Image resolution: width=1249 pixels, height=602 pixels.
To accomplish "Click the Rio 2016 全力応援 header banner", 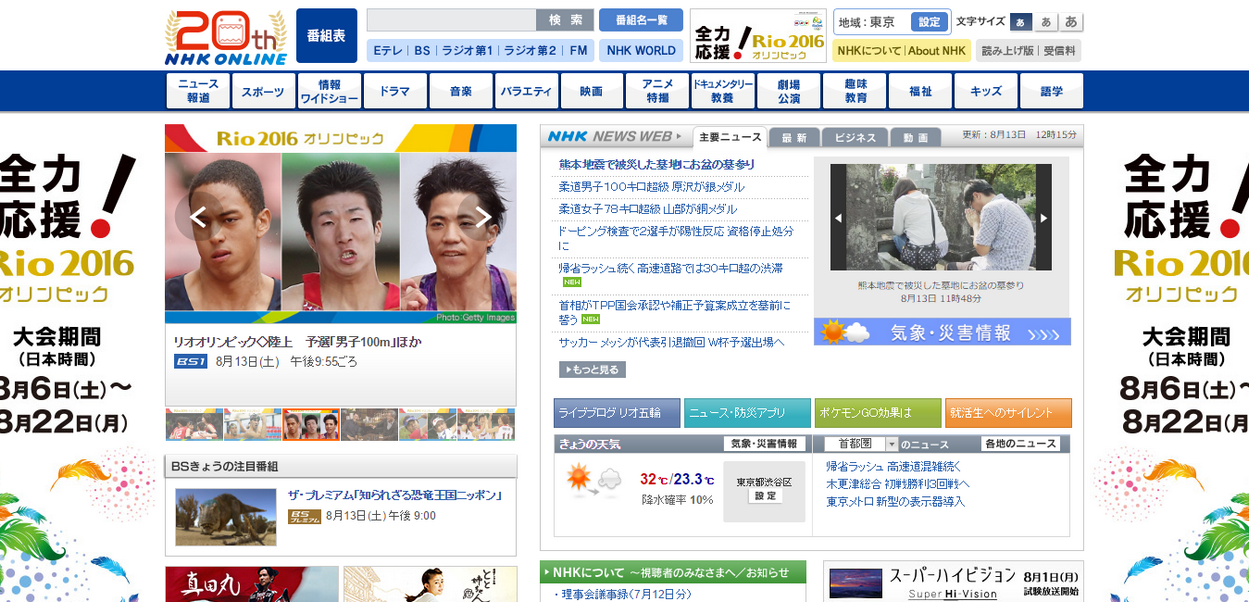I will pos(758,37).
